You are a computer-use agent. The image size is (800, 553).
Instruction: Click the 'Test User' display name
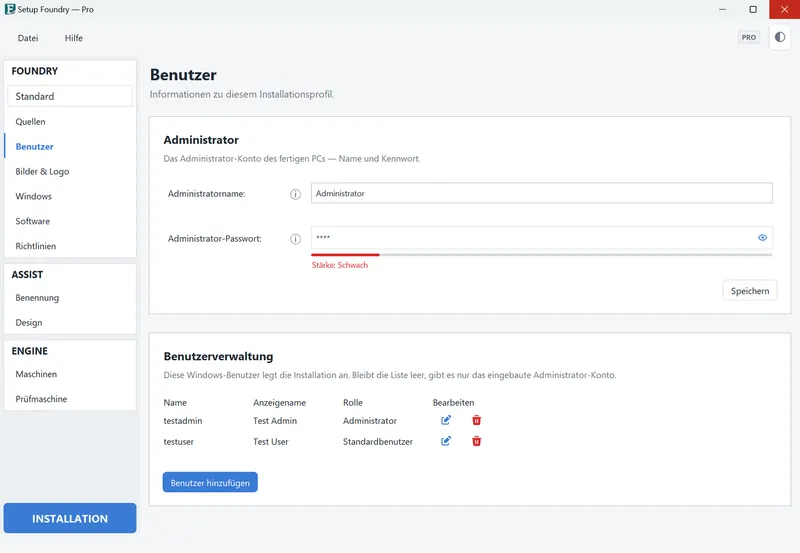[x=270, y=442]
